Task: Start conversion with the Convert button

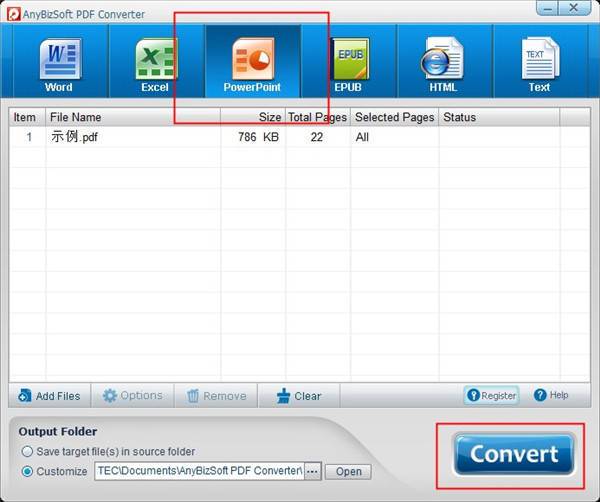Action: tap(514, 454)
